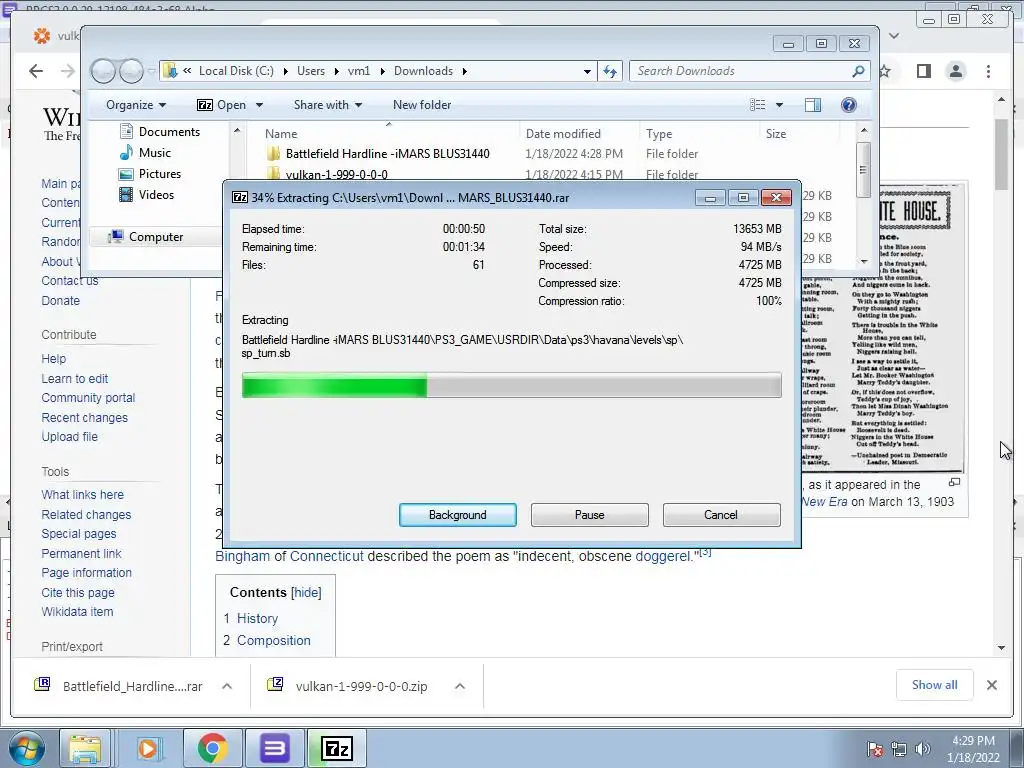This screenshot has height=768, width=1024.
Task: Select Users in the address breadcrumb
Action: click(x=311, y=71)
